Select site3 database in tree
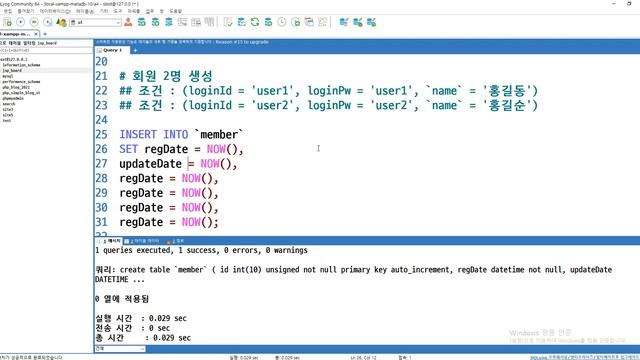The width and height of the screenshot is (640, 360). 8,109
